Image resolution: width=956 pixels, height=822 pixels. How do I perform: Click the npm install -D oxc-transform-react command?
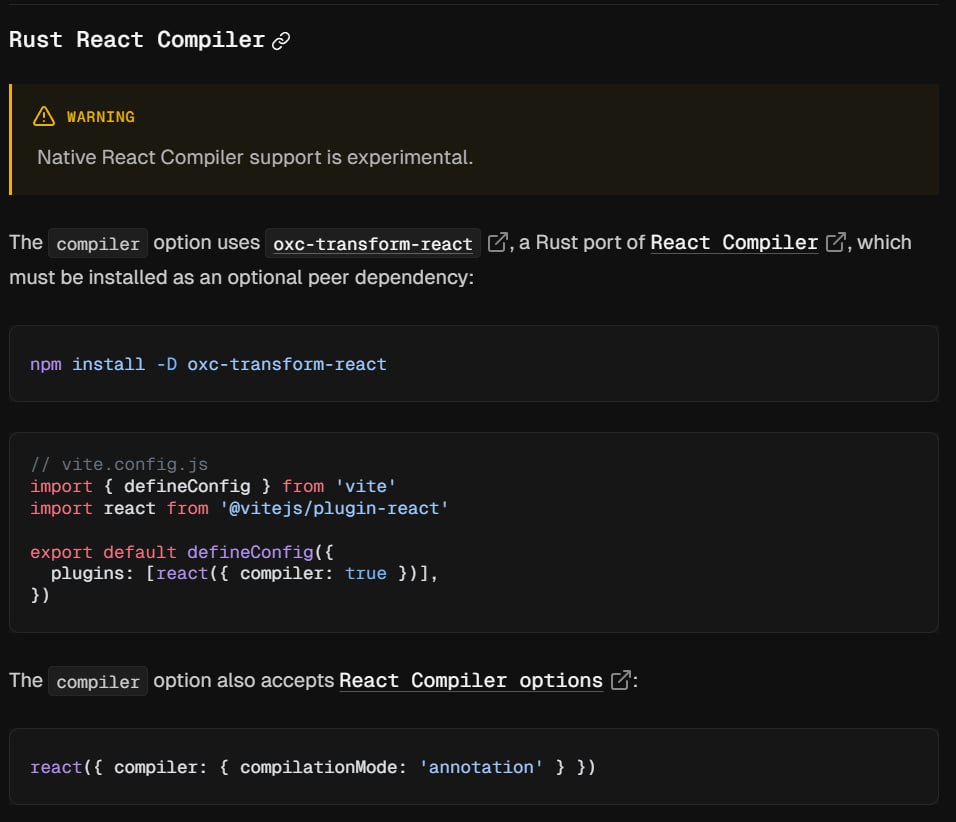coord(208,364)
